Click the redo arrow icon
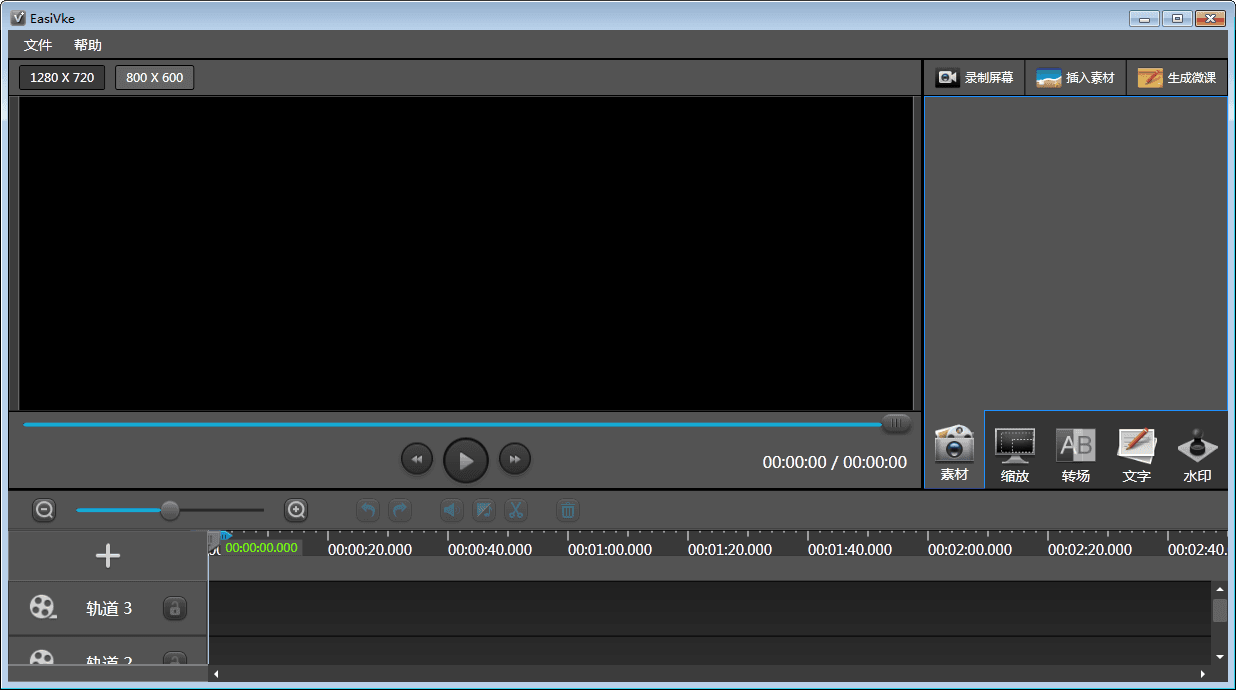Screen dimensions: 1236x690 (x=400, y=510)
